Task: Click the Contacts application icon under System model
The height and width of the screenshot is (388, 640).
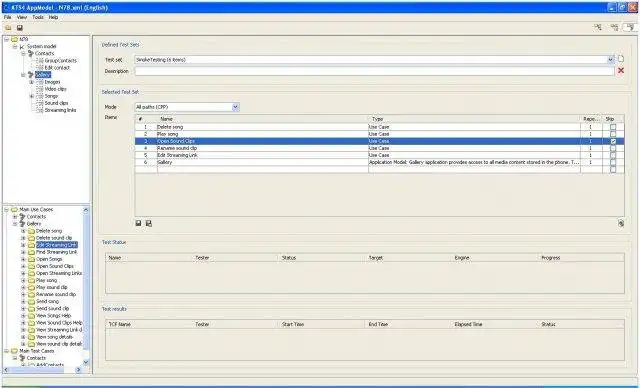Action: 30,53
